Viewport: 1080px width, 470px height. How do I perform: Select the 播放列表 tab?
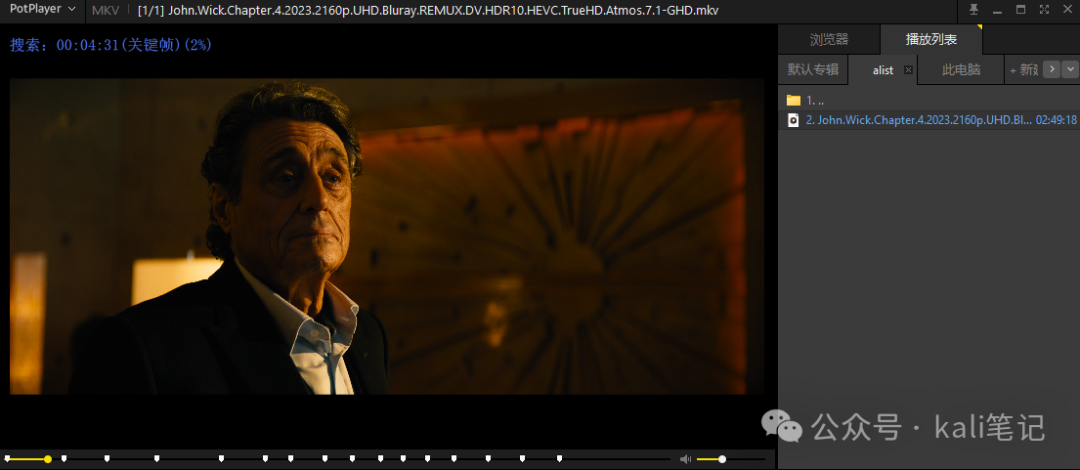tap(931, 40)
